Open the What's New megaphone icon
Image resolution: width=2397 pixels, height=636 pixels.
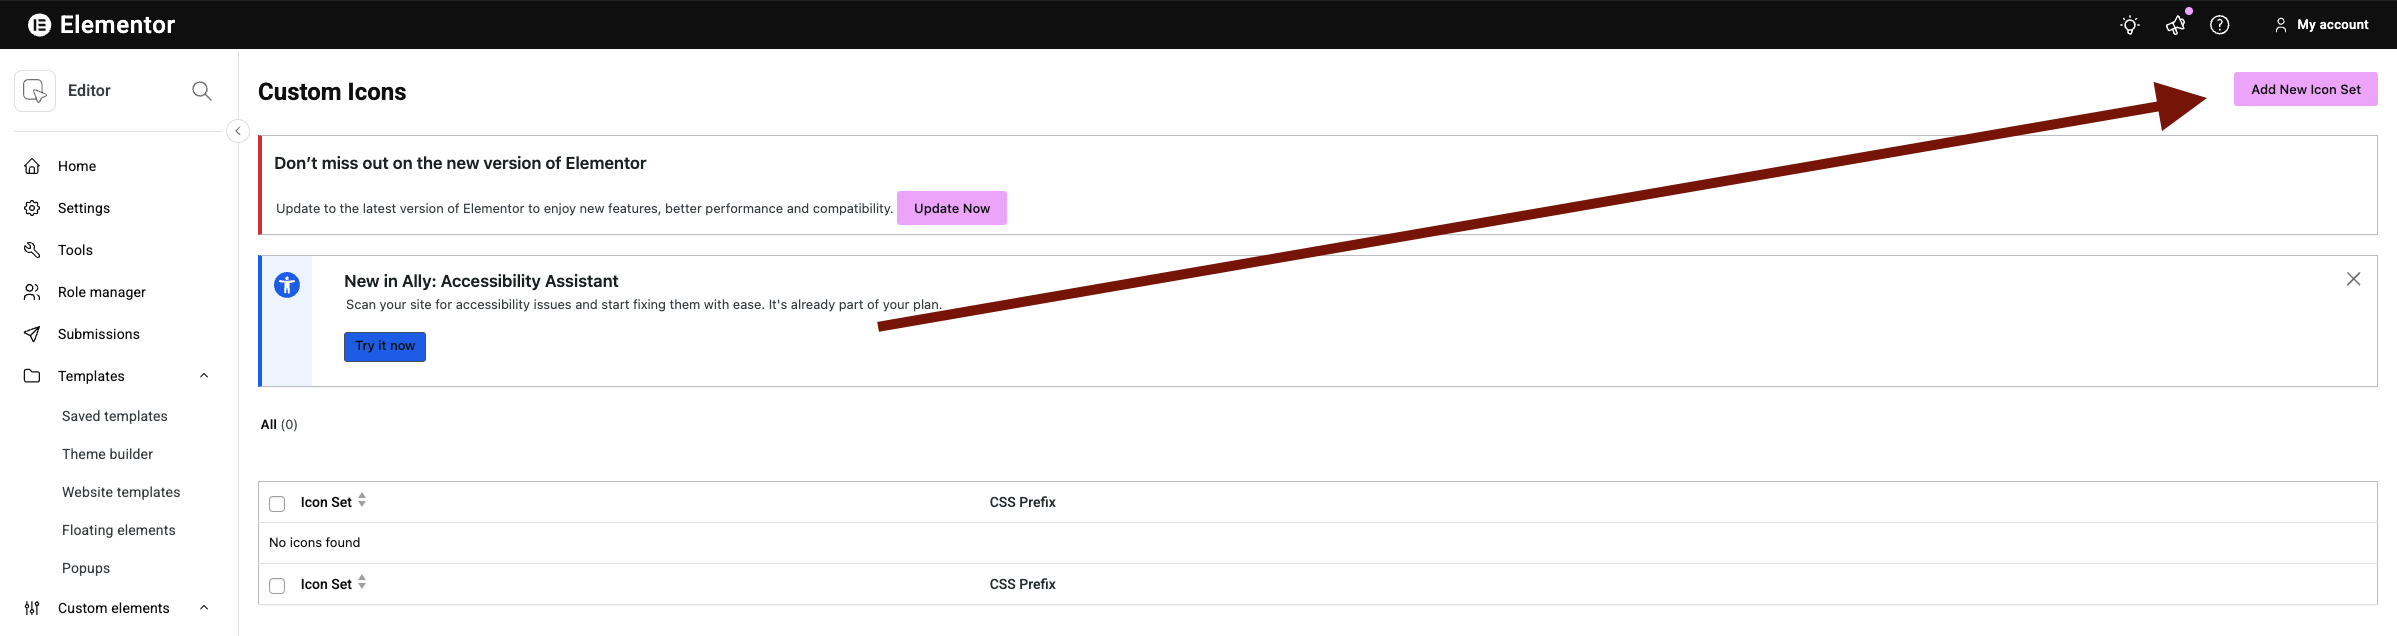point(2175,25)
